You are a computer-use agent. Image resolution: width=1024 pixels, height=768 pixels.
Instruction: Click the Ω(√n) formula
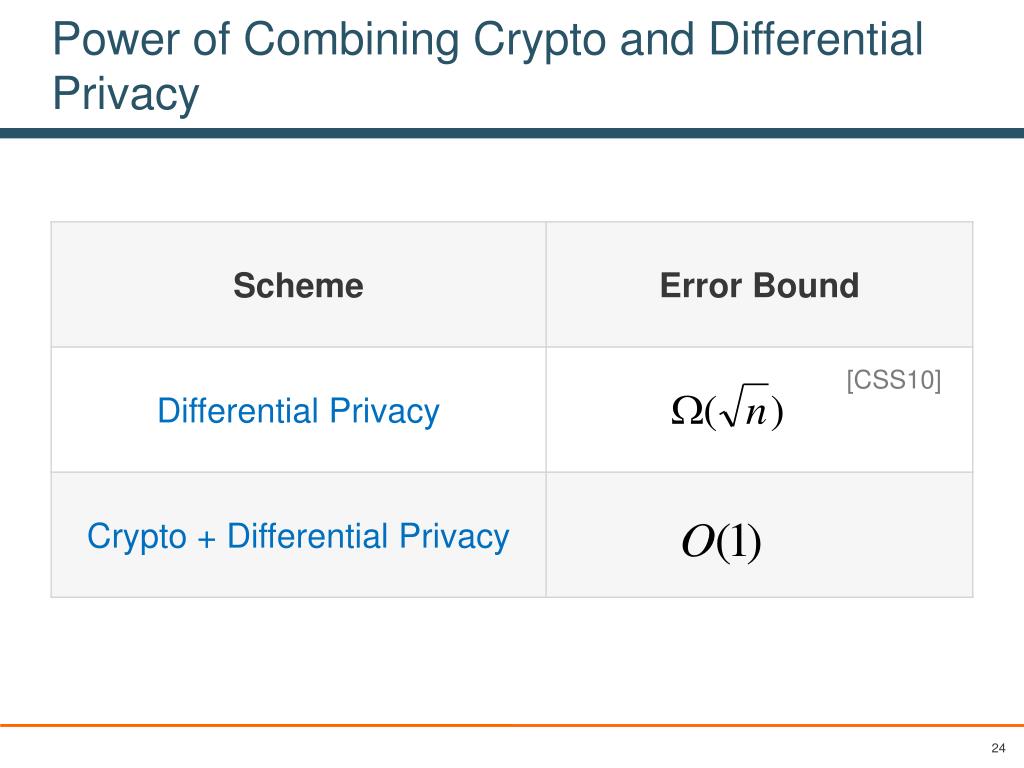point(727,409)
